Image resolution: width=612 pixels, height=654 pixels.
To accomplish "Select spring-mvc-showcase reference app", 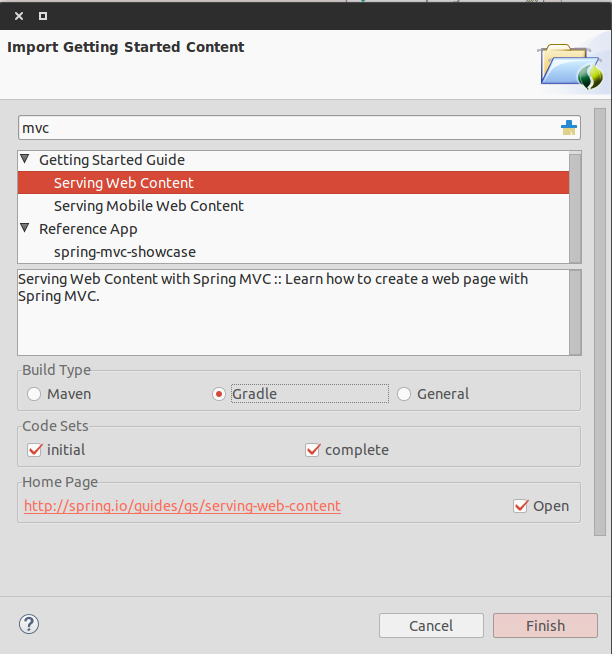I will pos(293,252).
